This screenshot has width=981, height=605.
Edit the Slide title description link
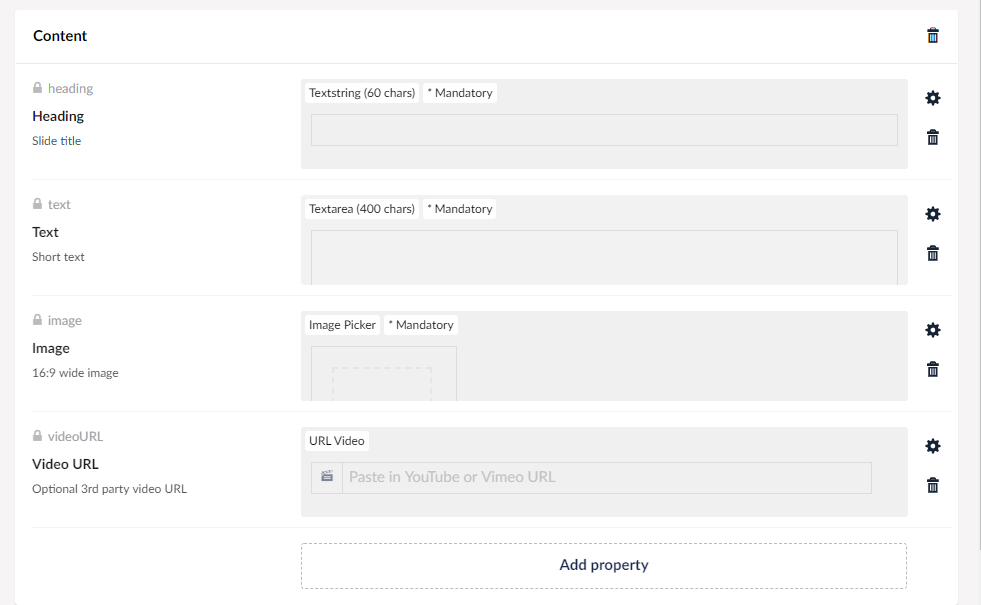(56, 140)
